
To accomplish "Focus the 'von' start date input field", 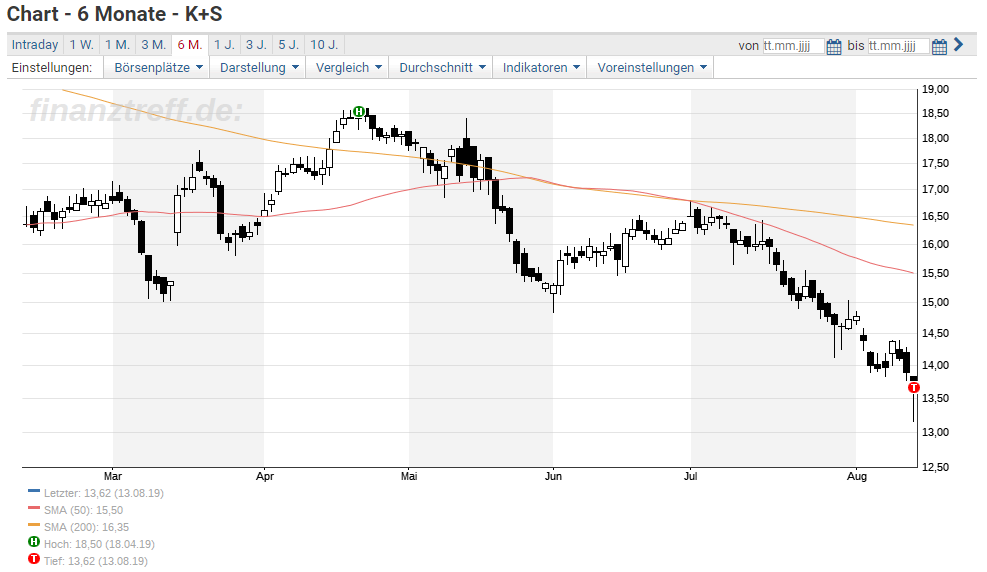I will click(793, 46).
